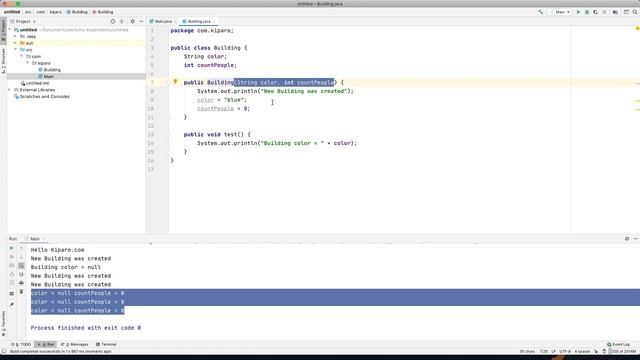
Task: Toggle the Favorites tool window stripe button
Action: [x=3, y=324]
